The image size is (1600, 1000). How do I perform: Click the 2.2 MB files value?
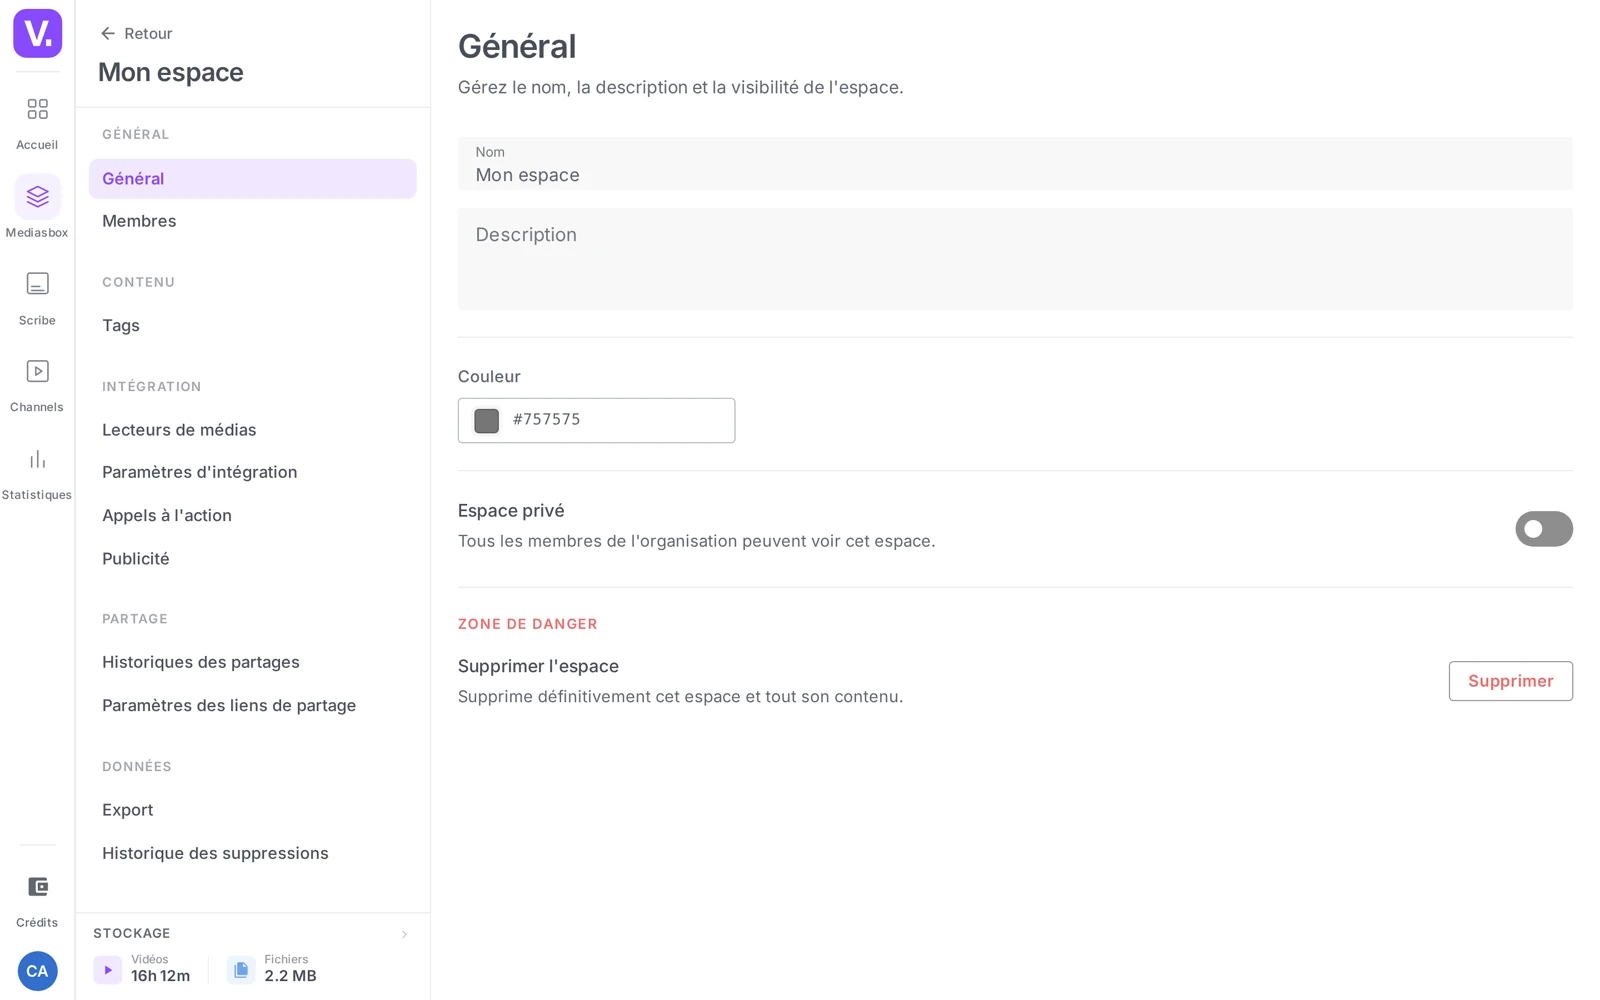pos(290,976)
